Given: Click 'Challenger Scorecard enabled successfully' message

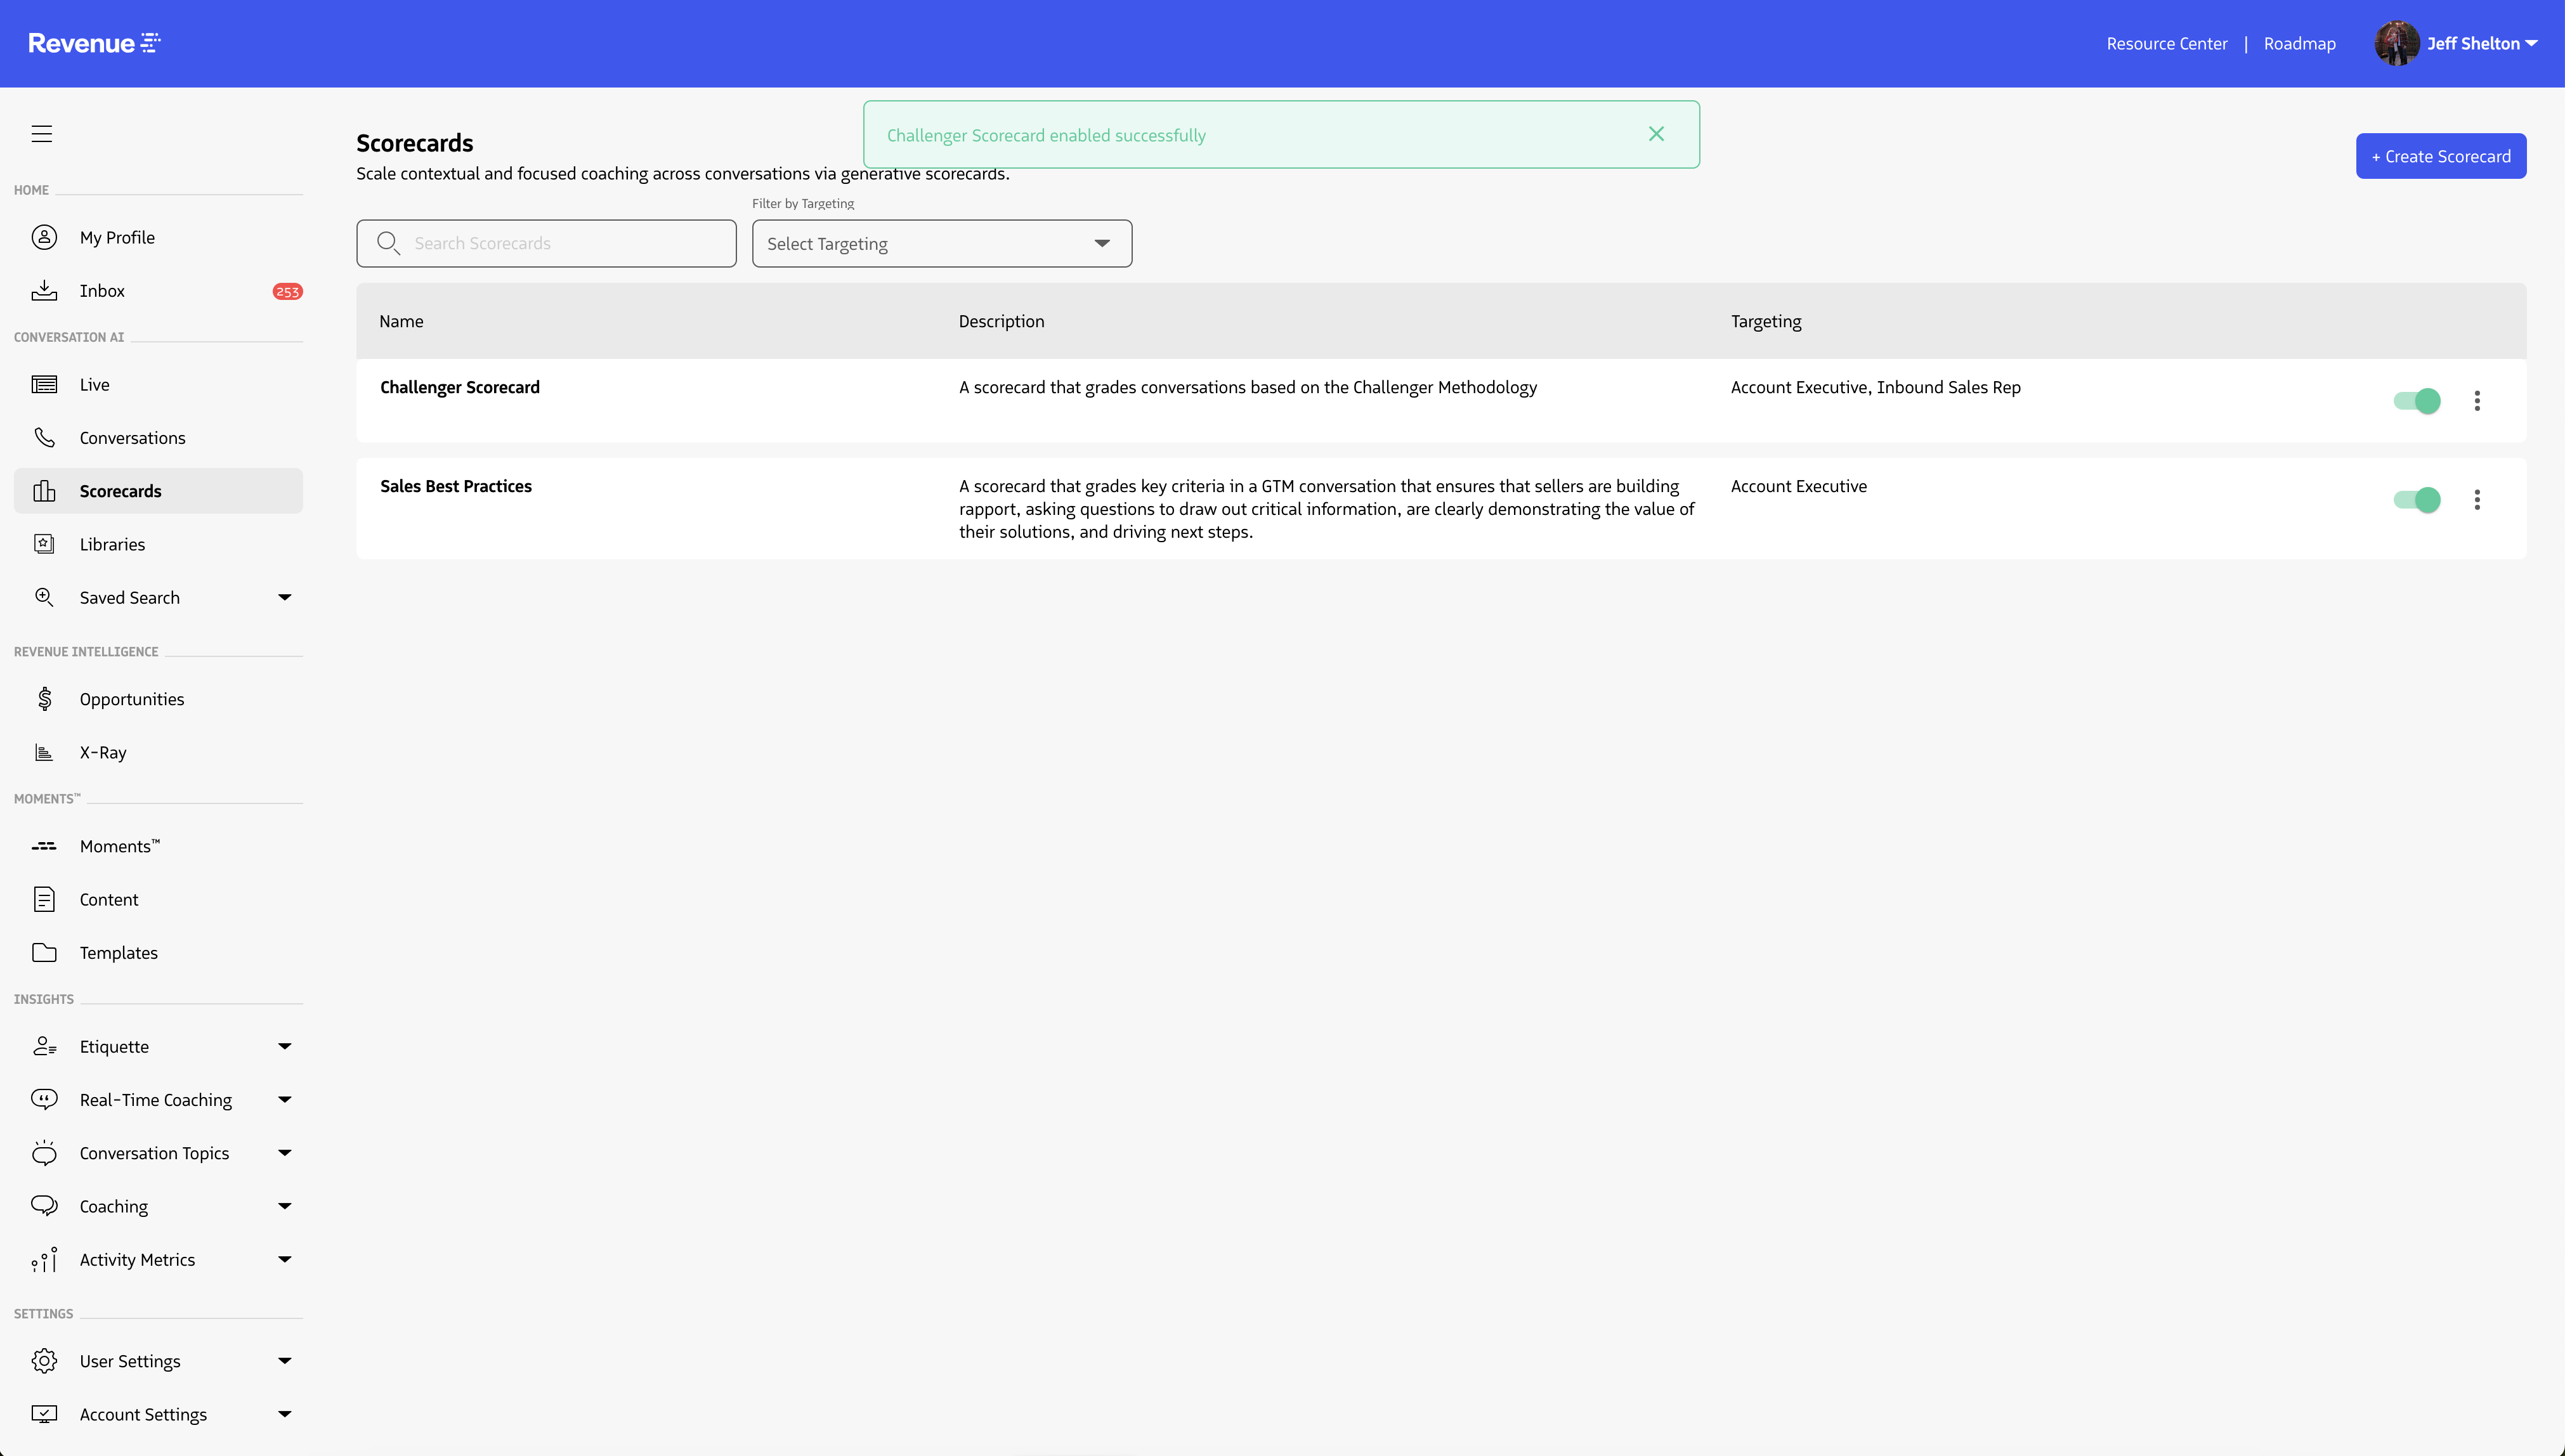Looking at the screenshot, I should tap(1046, 135).
